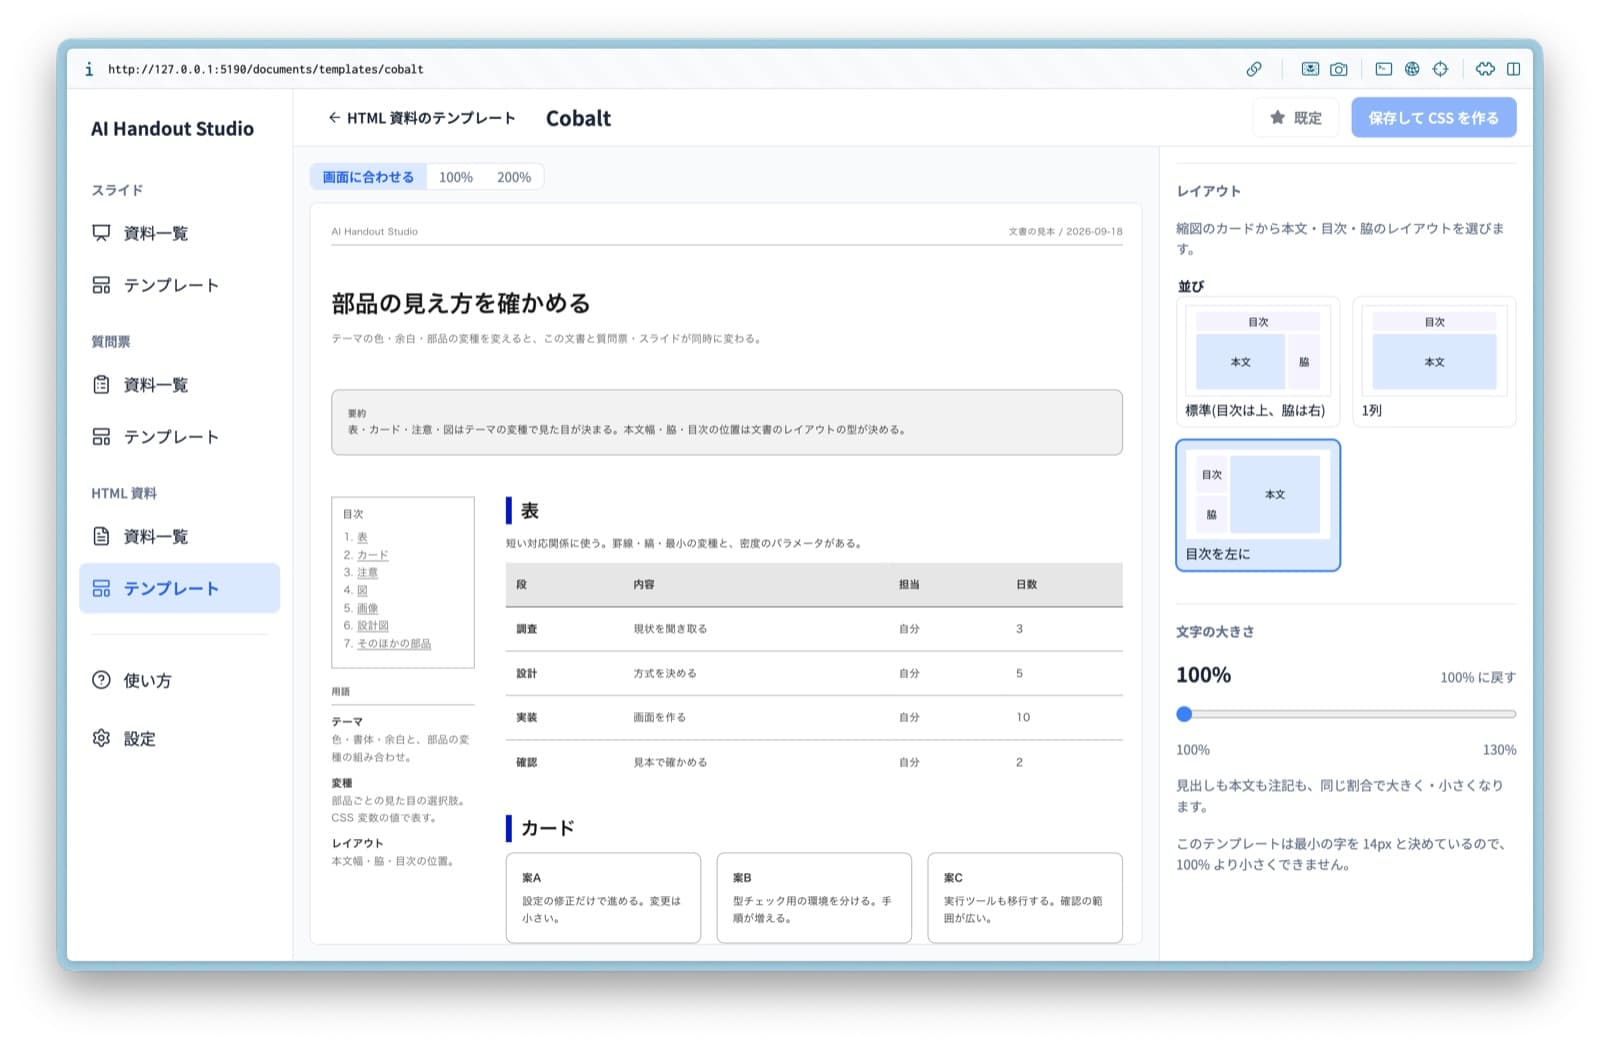
Task: Switch preview zoom to 100%
Action: point(456,177)
